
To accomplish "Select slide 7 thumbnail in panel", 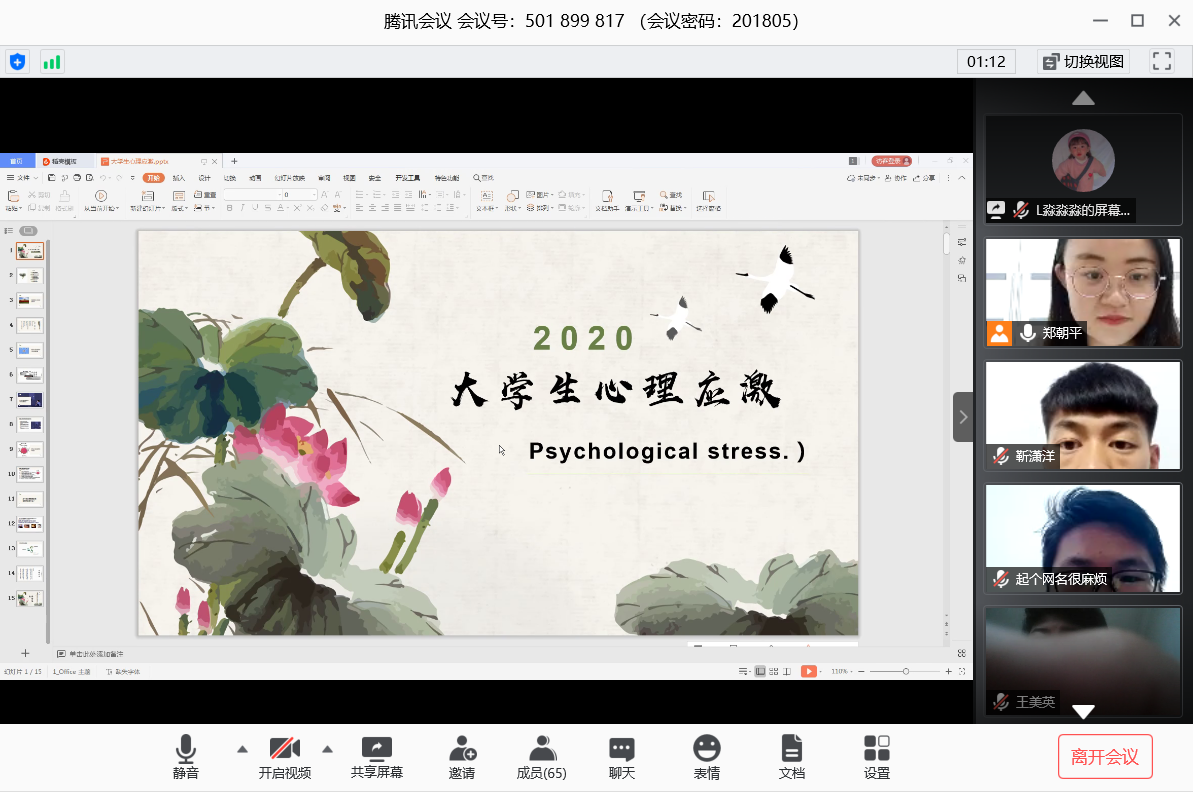I will pos(30,400).
